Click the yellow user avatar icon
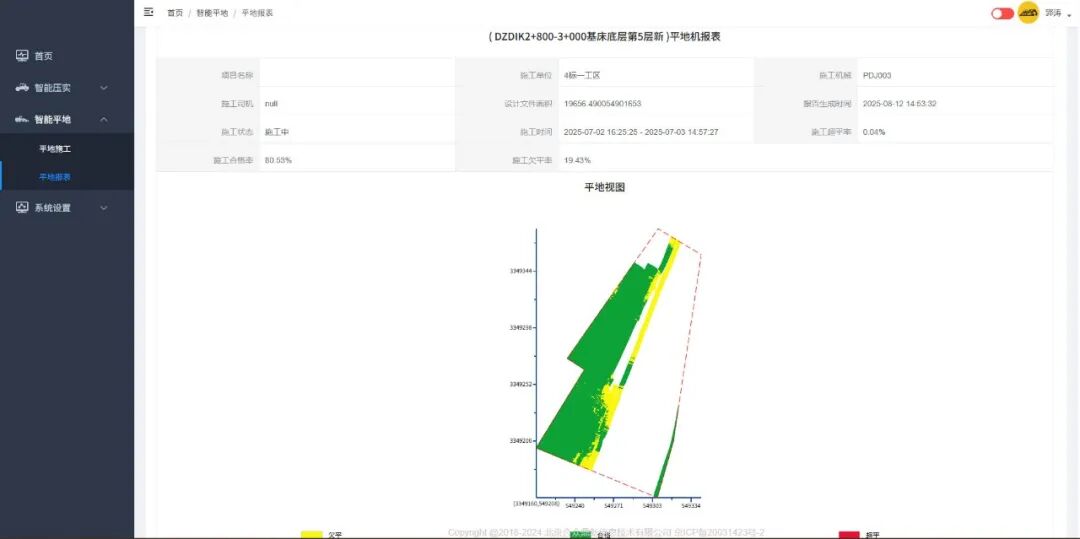The image size is (1080, 539). pyautogui.click(x=1028, y=13)
